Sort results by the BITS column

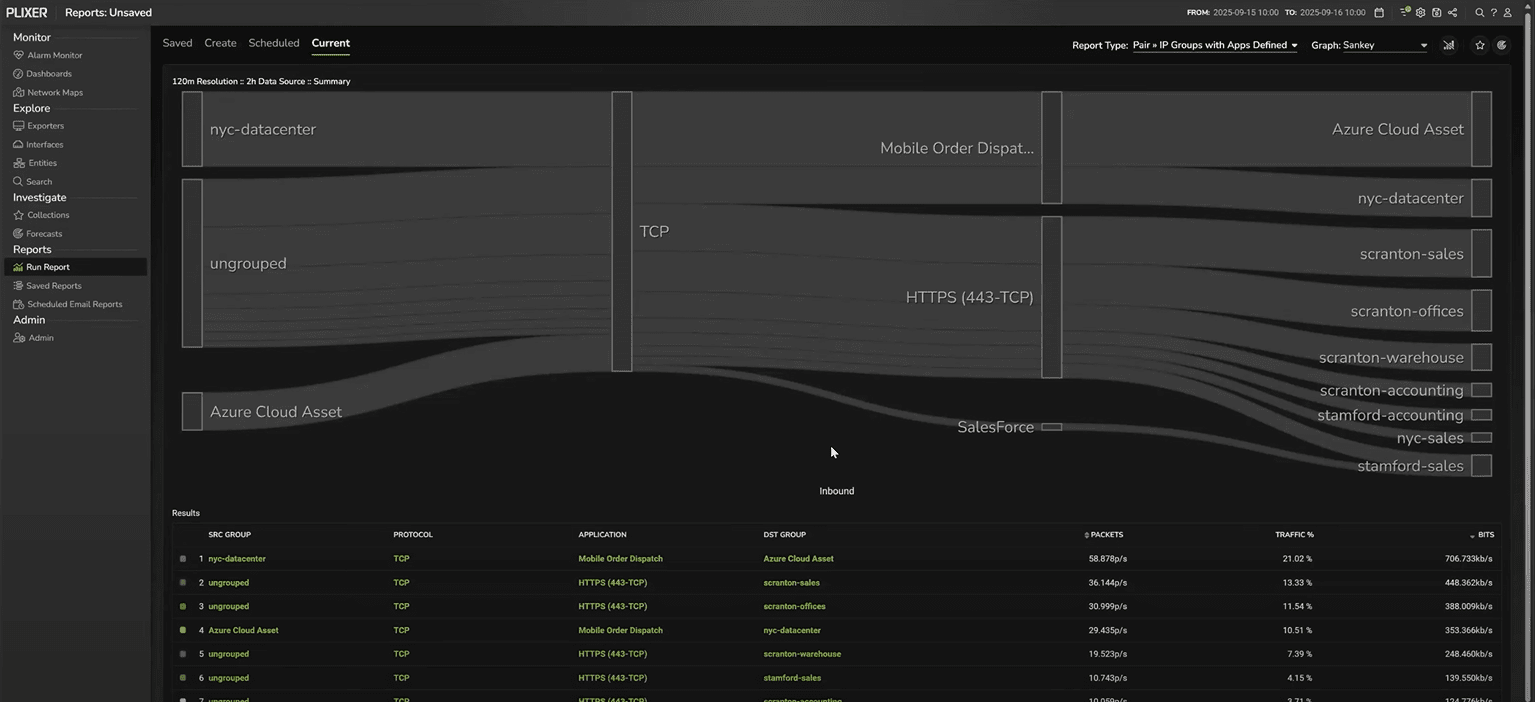(x=1486, y=535)
